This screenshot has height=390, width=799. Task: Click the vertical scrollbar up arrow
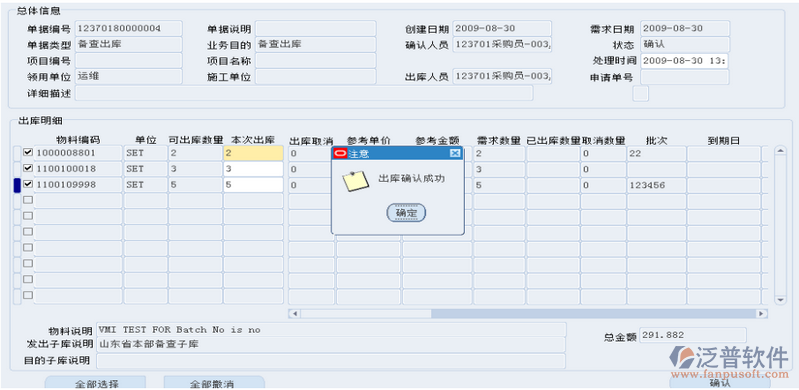click(x=780, y=150)
